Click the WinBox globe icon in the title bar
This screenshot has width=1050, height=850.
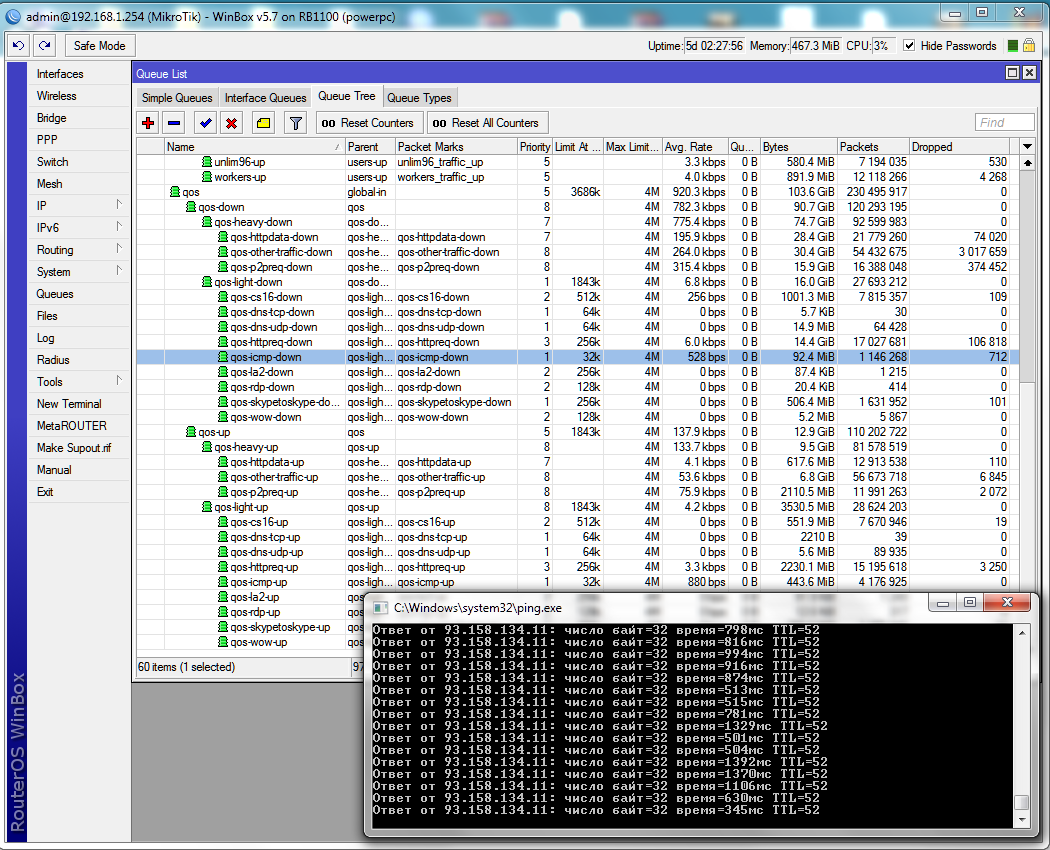(x=11, y=16)
